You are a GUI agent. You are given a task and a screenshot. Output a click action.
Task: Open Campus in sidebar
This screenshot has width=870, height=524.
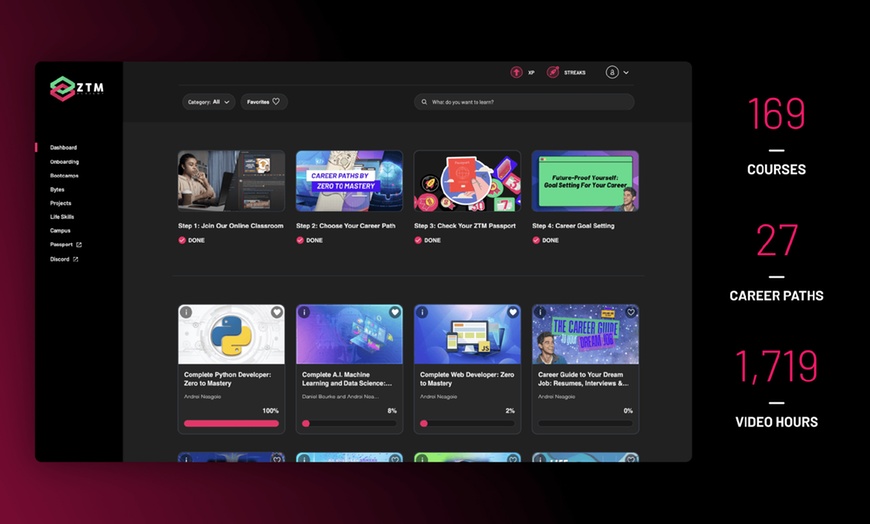[60, 230]
